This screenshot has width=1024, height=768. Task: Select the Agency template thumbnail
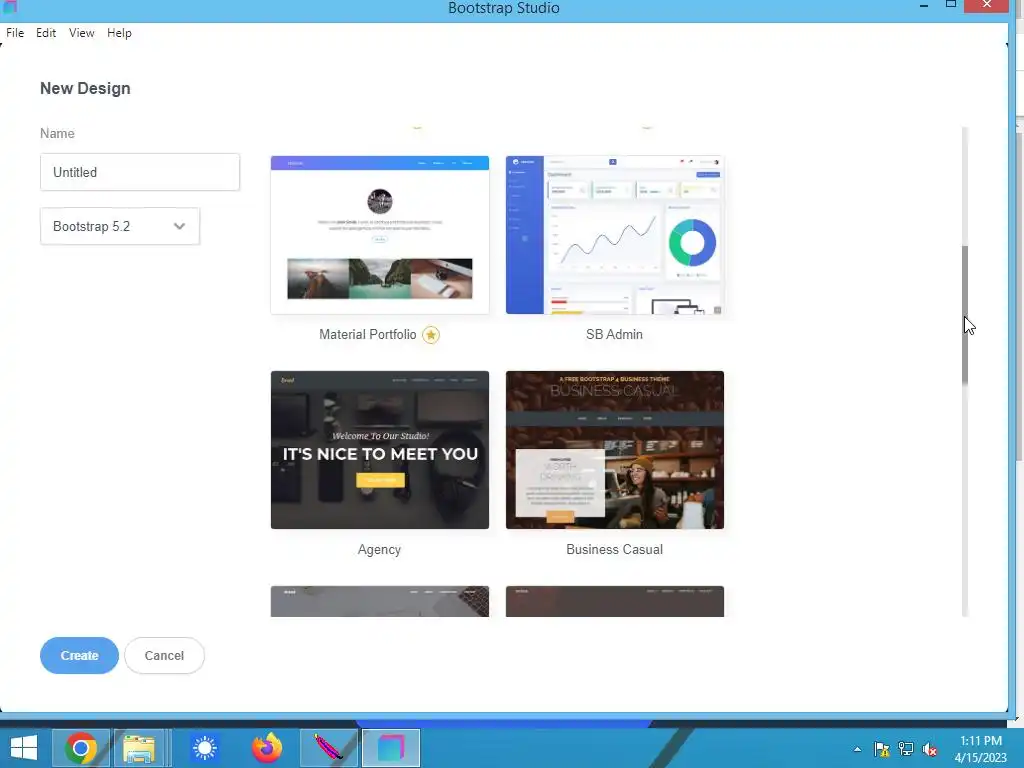point(379,450)
